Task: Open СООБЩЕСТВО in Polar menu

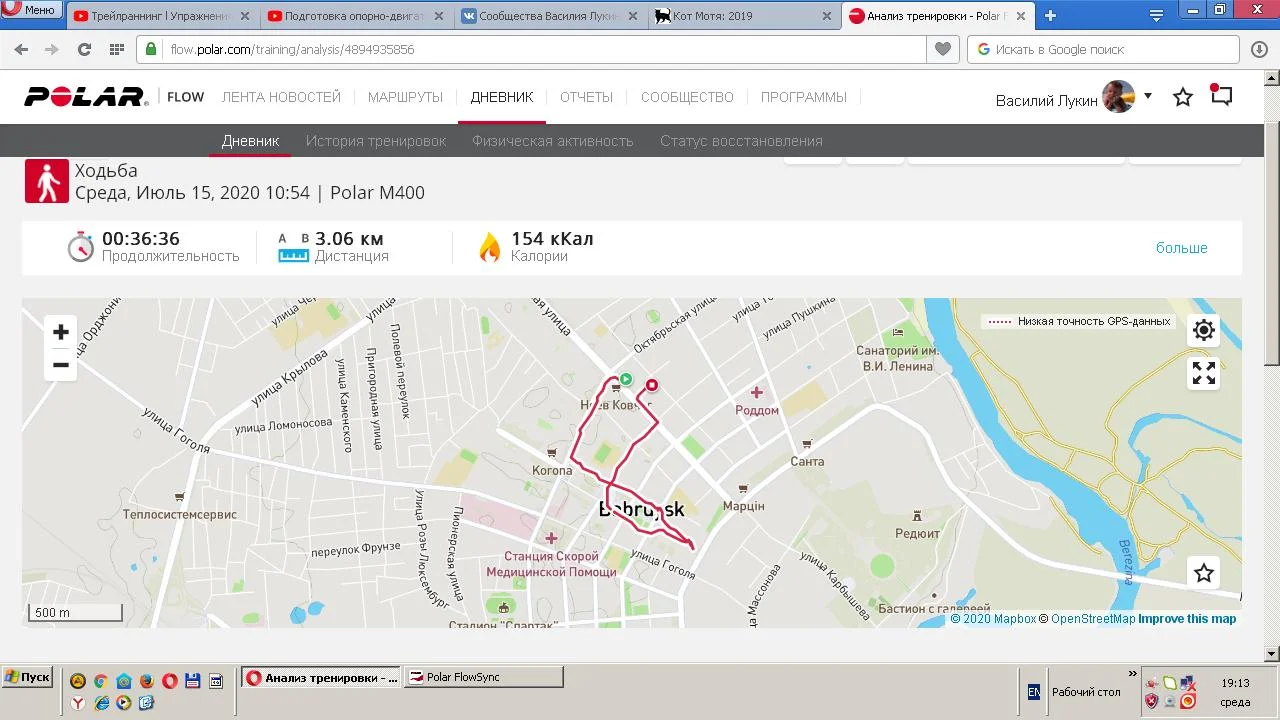Action: click(687, 97)
